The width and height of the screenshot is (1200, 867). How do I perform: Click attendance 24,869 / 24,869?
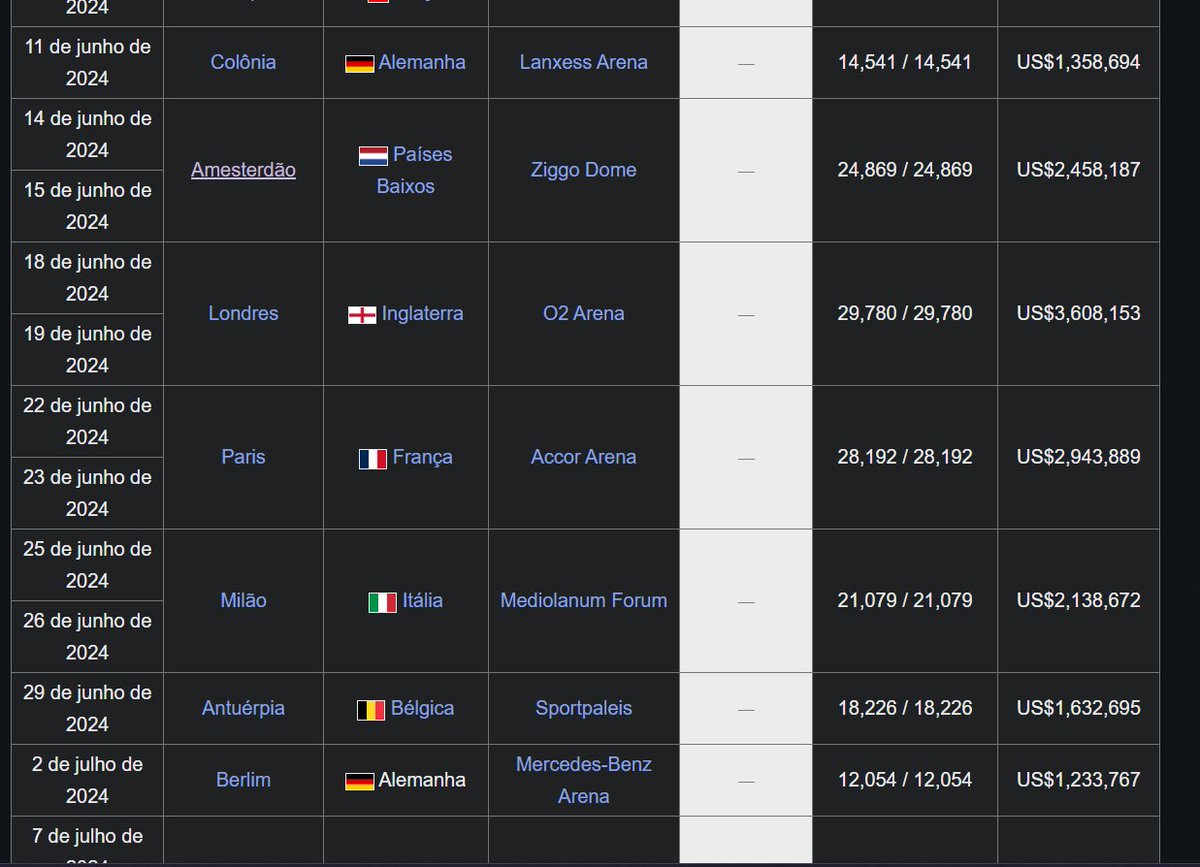905,170
